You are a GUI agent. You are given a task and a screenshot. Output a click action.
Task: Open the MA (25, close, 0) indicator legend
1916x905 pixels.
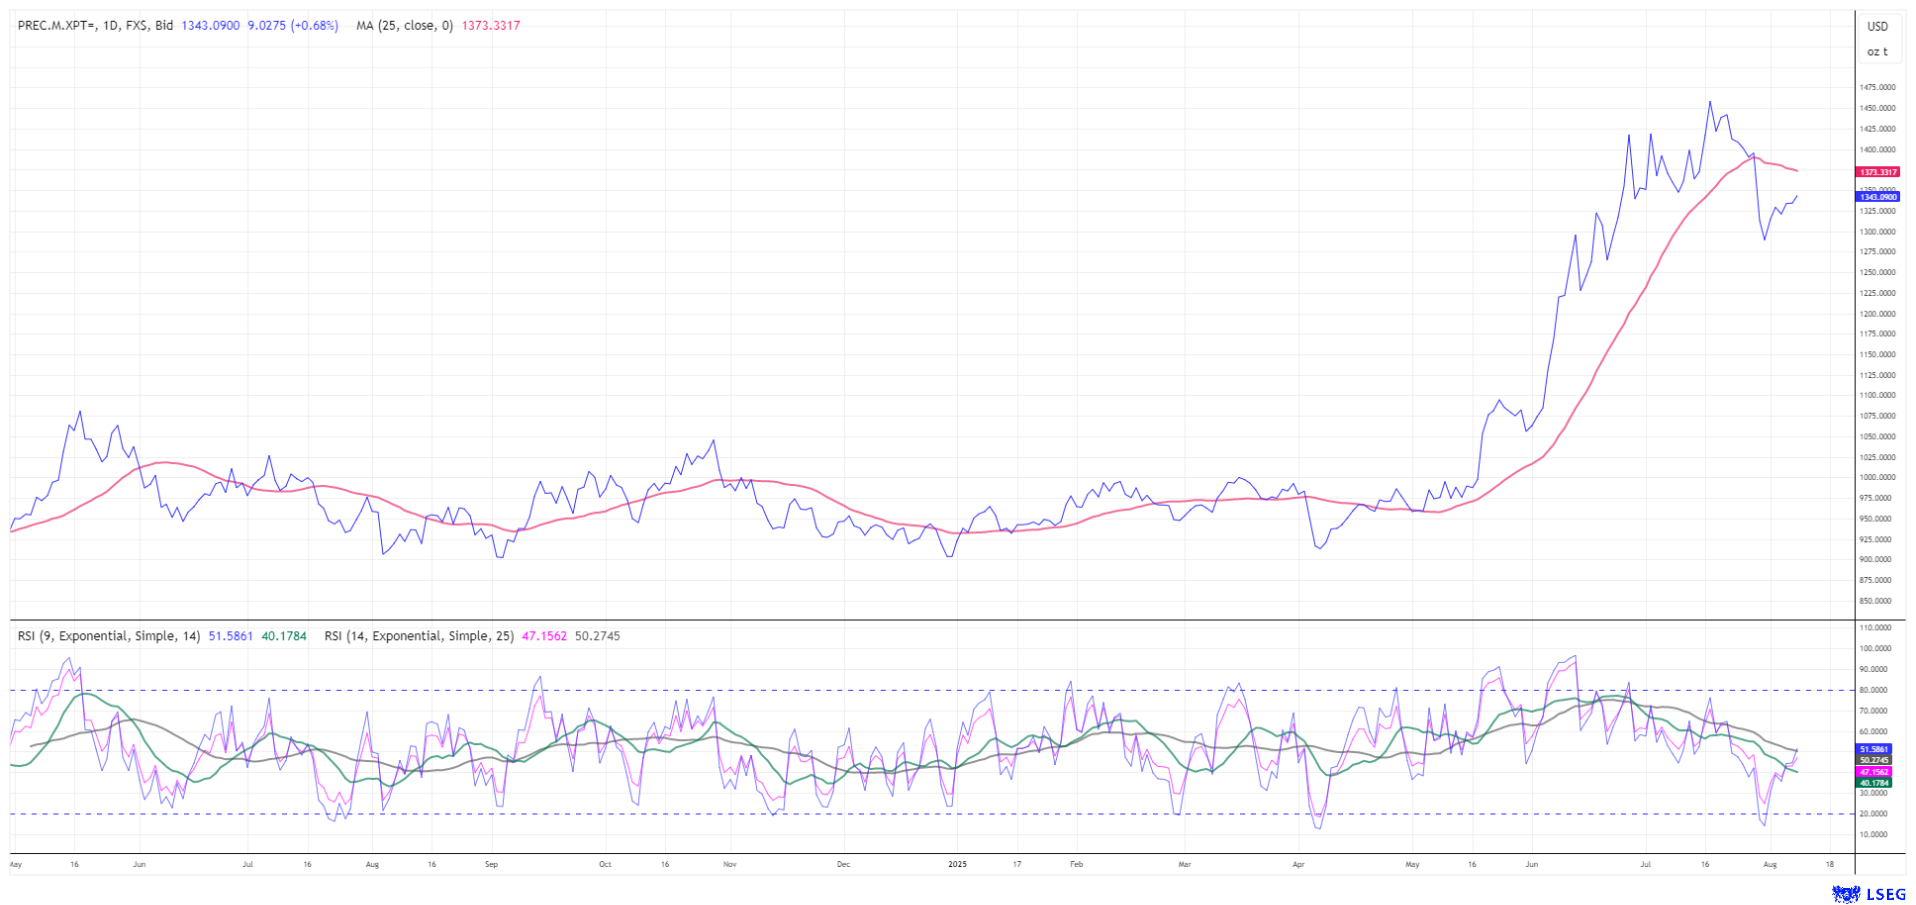(x=403, y=26)
